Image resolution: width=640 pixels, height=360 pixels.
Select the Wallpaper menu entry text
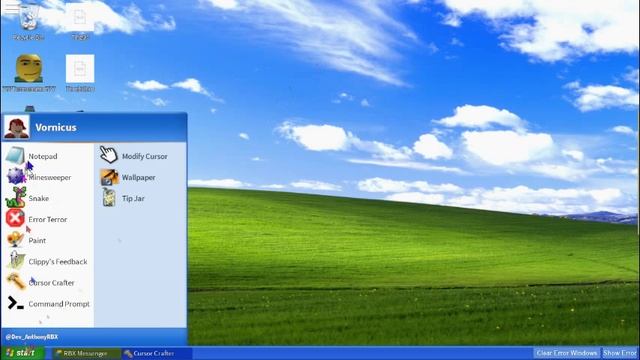(x=138, y=178)
